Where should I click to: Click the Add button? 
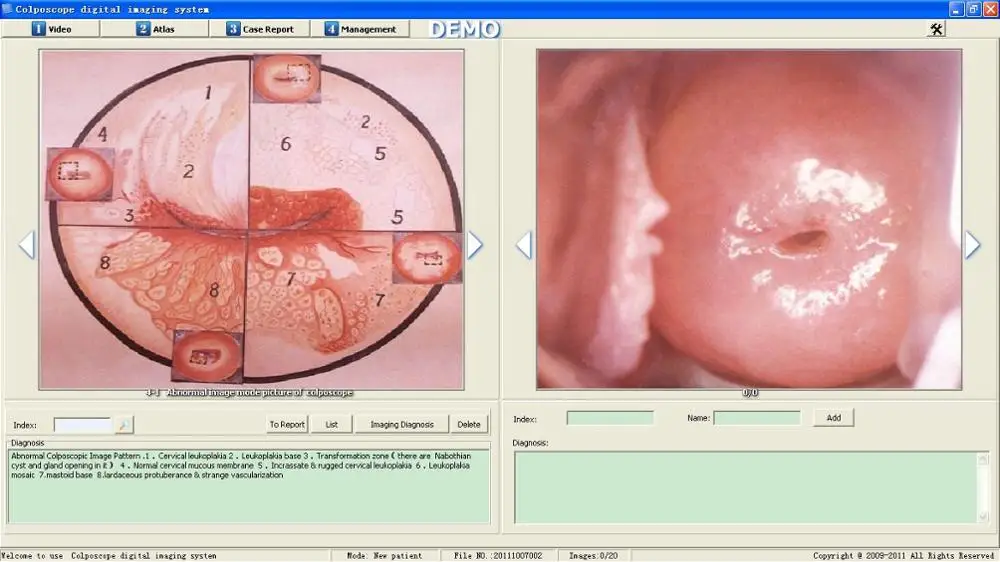pyautogui.click(x=833, y=418)
